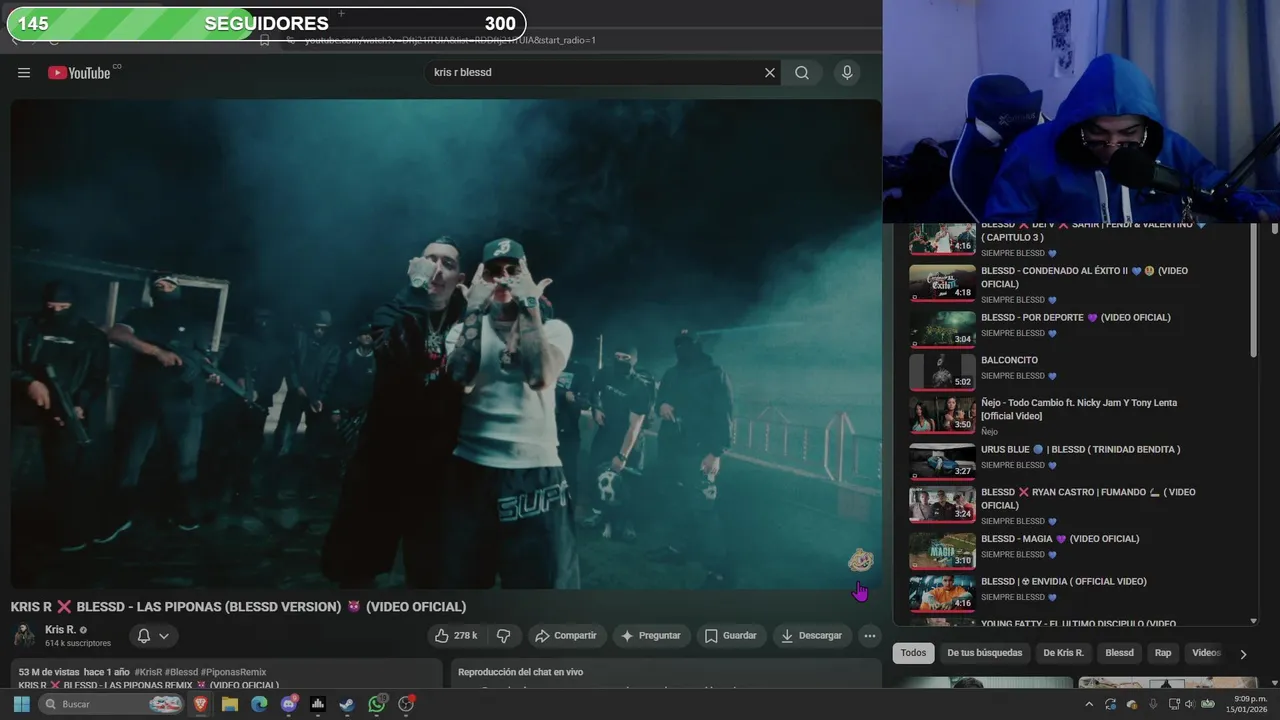The height and width of the screenshot is (720, 1280).
Task: Open 'BLESSD ❌ RYAN CASTRO | FUMANDO' title
Action: [x=1088, y=498]
